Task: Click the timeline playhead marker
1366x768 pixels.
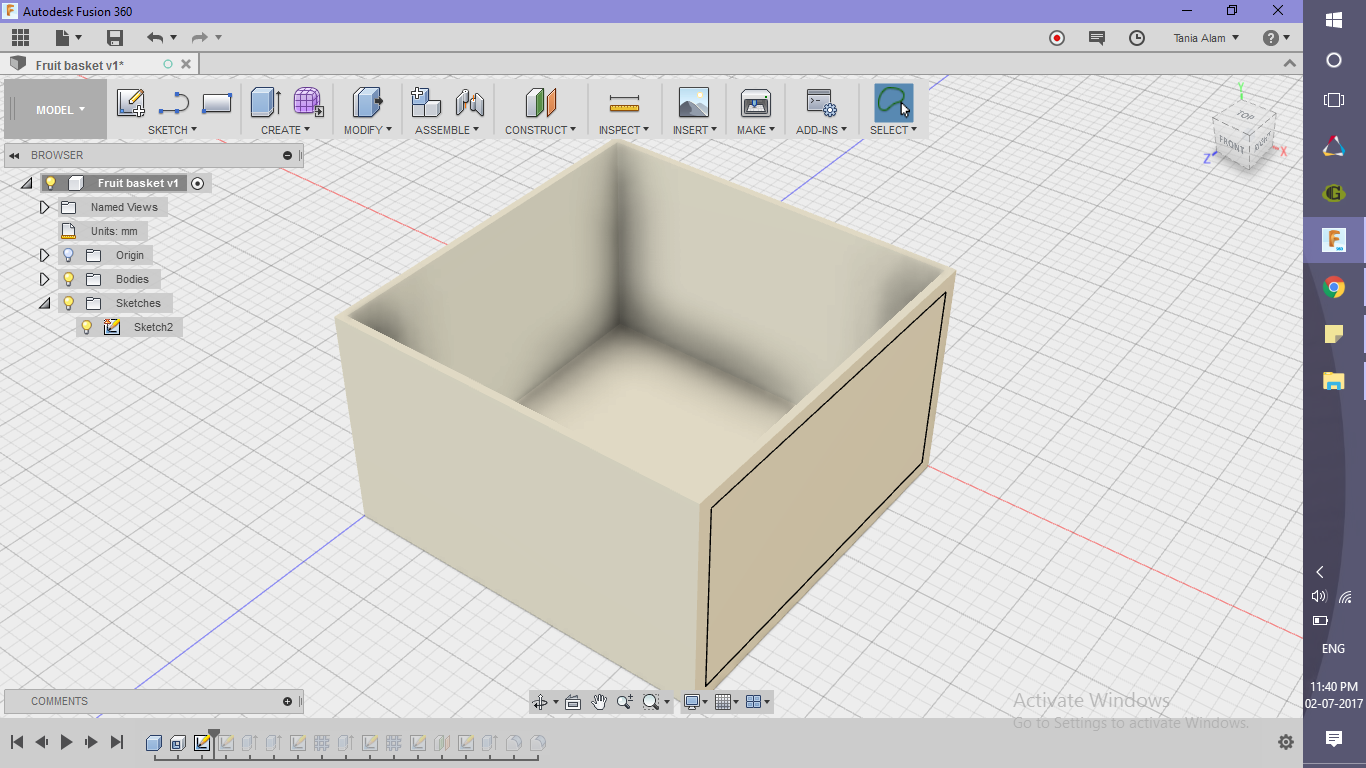Action: pos(214,735)
